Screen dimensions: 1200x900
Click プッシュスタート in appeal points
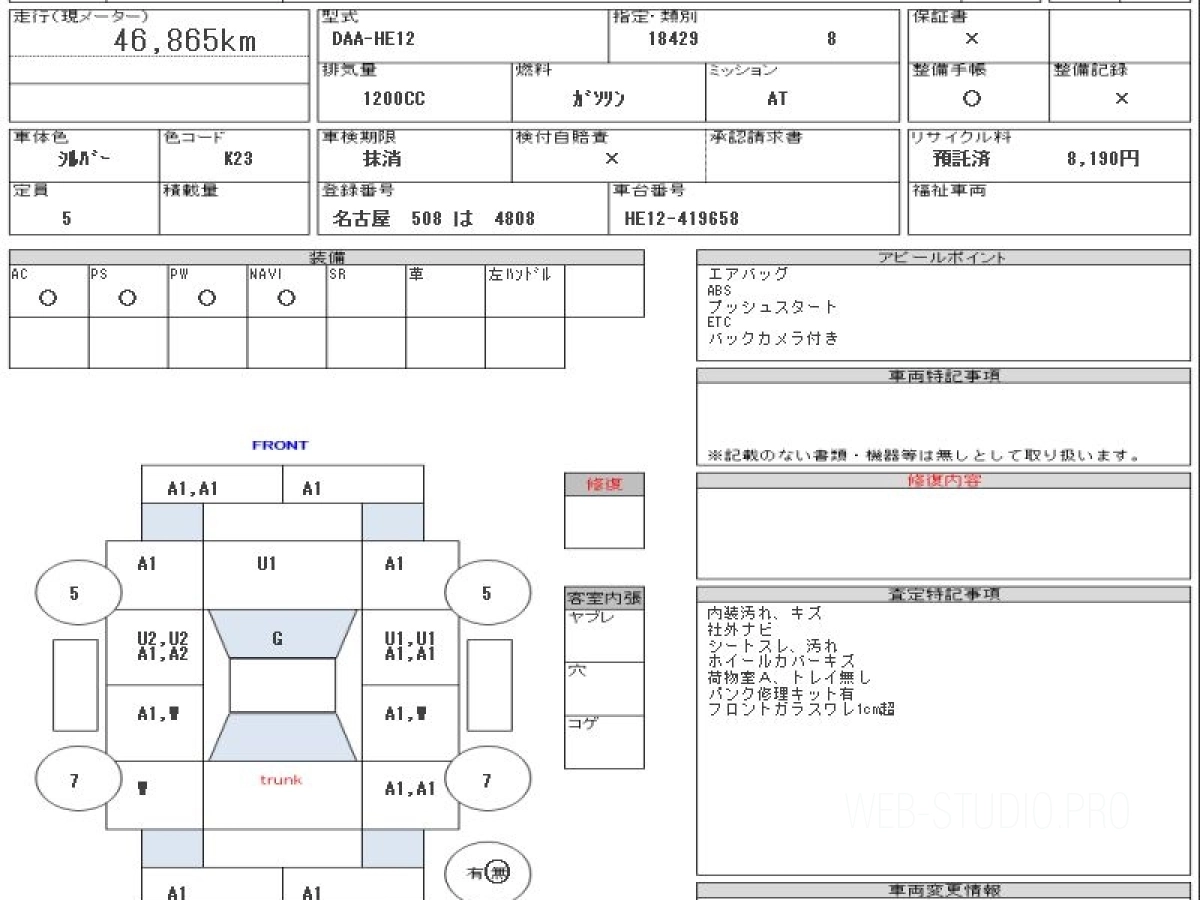pyautogui.click(x=772, y=306)
